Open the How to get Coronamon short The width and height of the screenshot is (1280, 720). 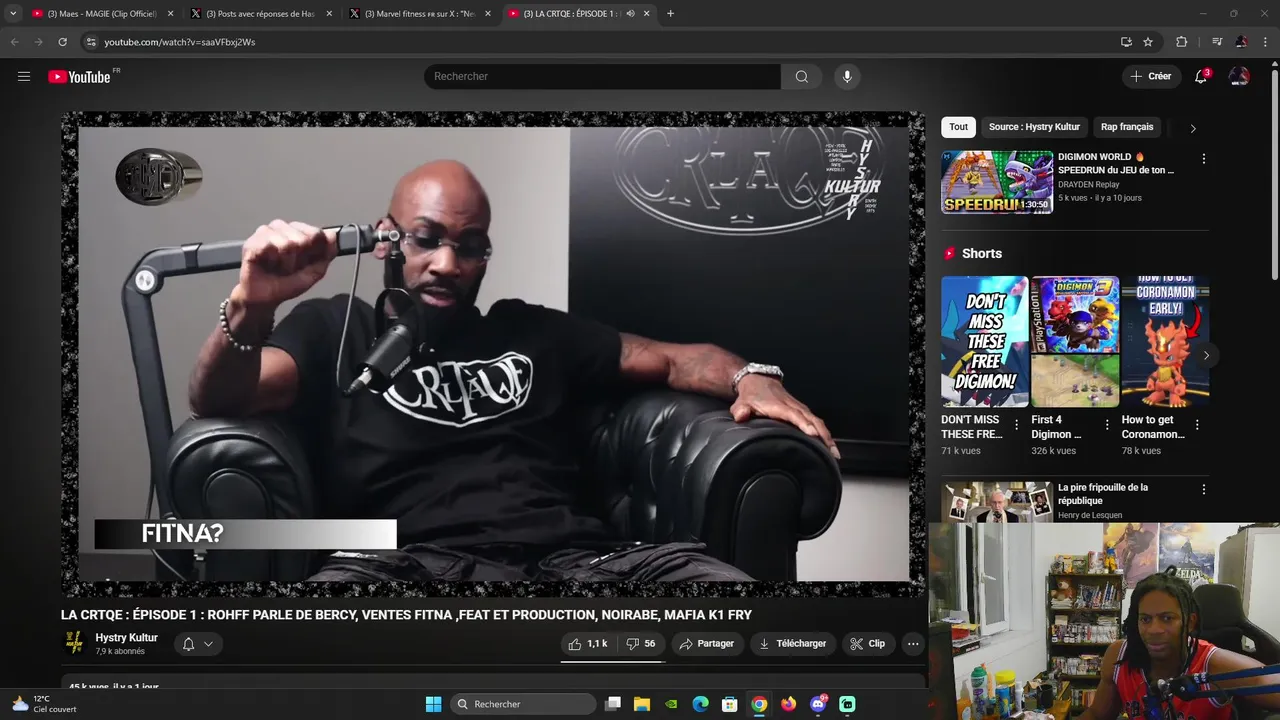click(x=1165, y=341)
